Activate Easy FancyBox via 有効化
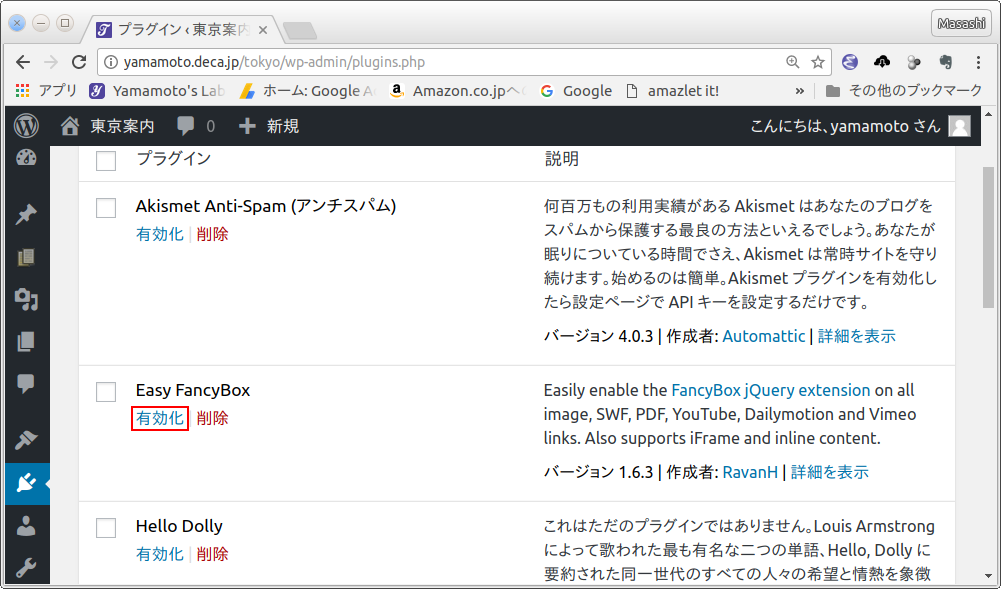Image resolution: width=1001 pixels, height=589 pixels. pos(160,418)
